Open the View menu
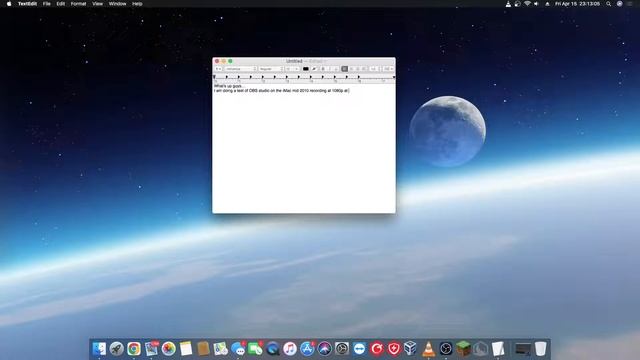Screen dimensions: 640x360 tap(97, 4)
